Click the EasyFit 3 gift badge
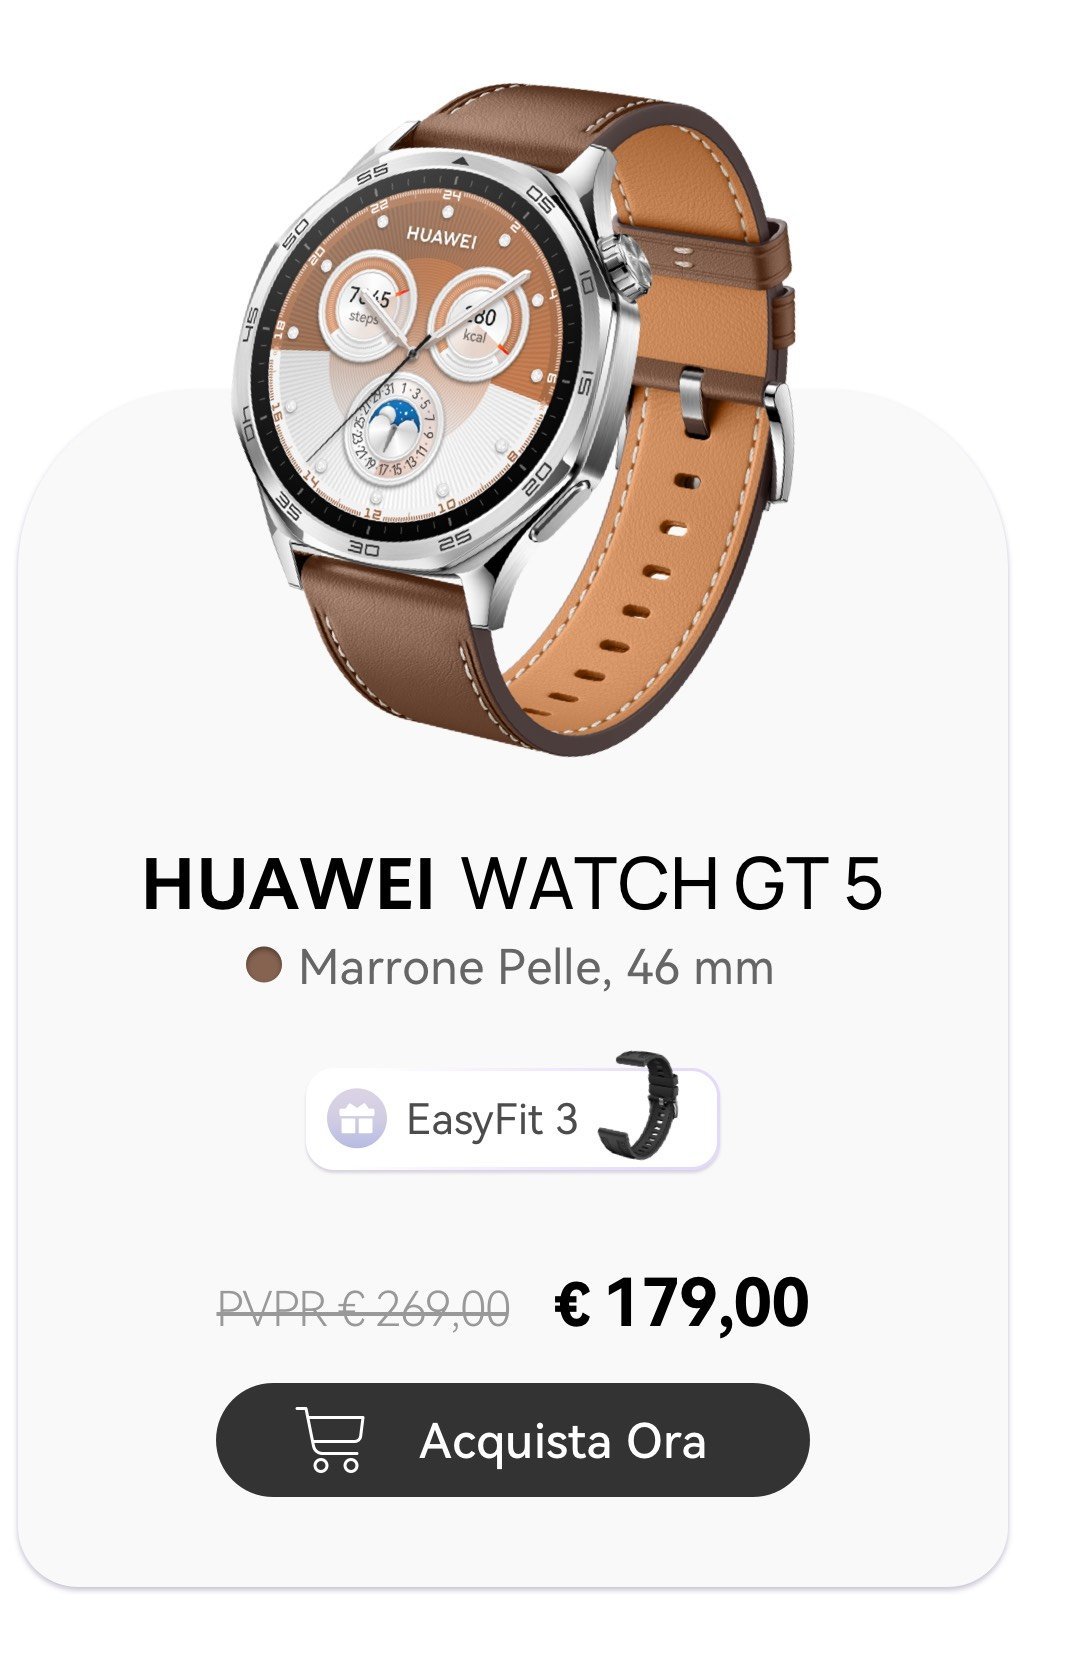Viewport: 1080px width, 1653px height. click(x=512, y=1118)
